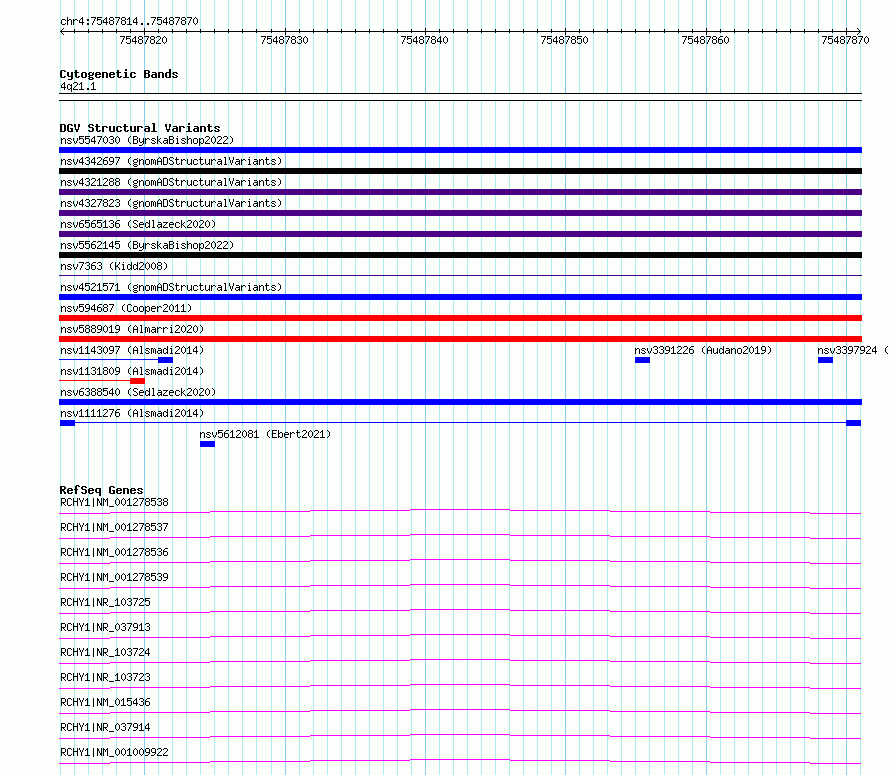890x775 pixels.
Task: Open transcript RCHY1|NM_001278538
Action: [x=114, y=502]
